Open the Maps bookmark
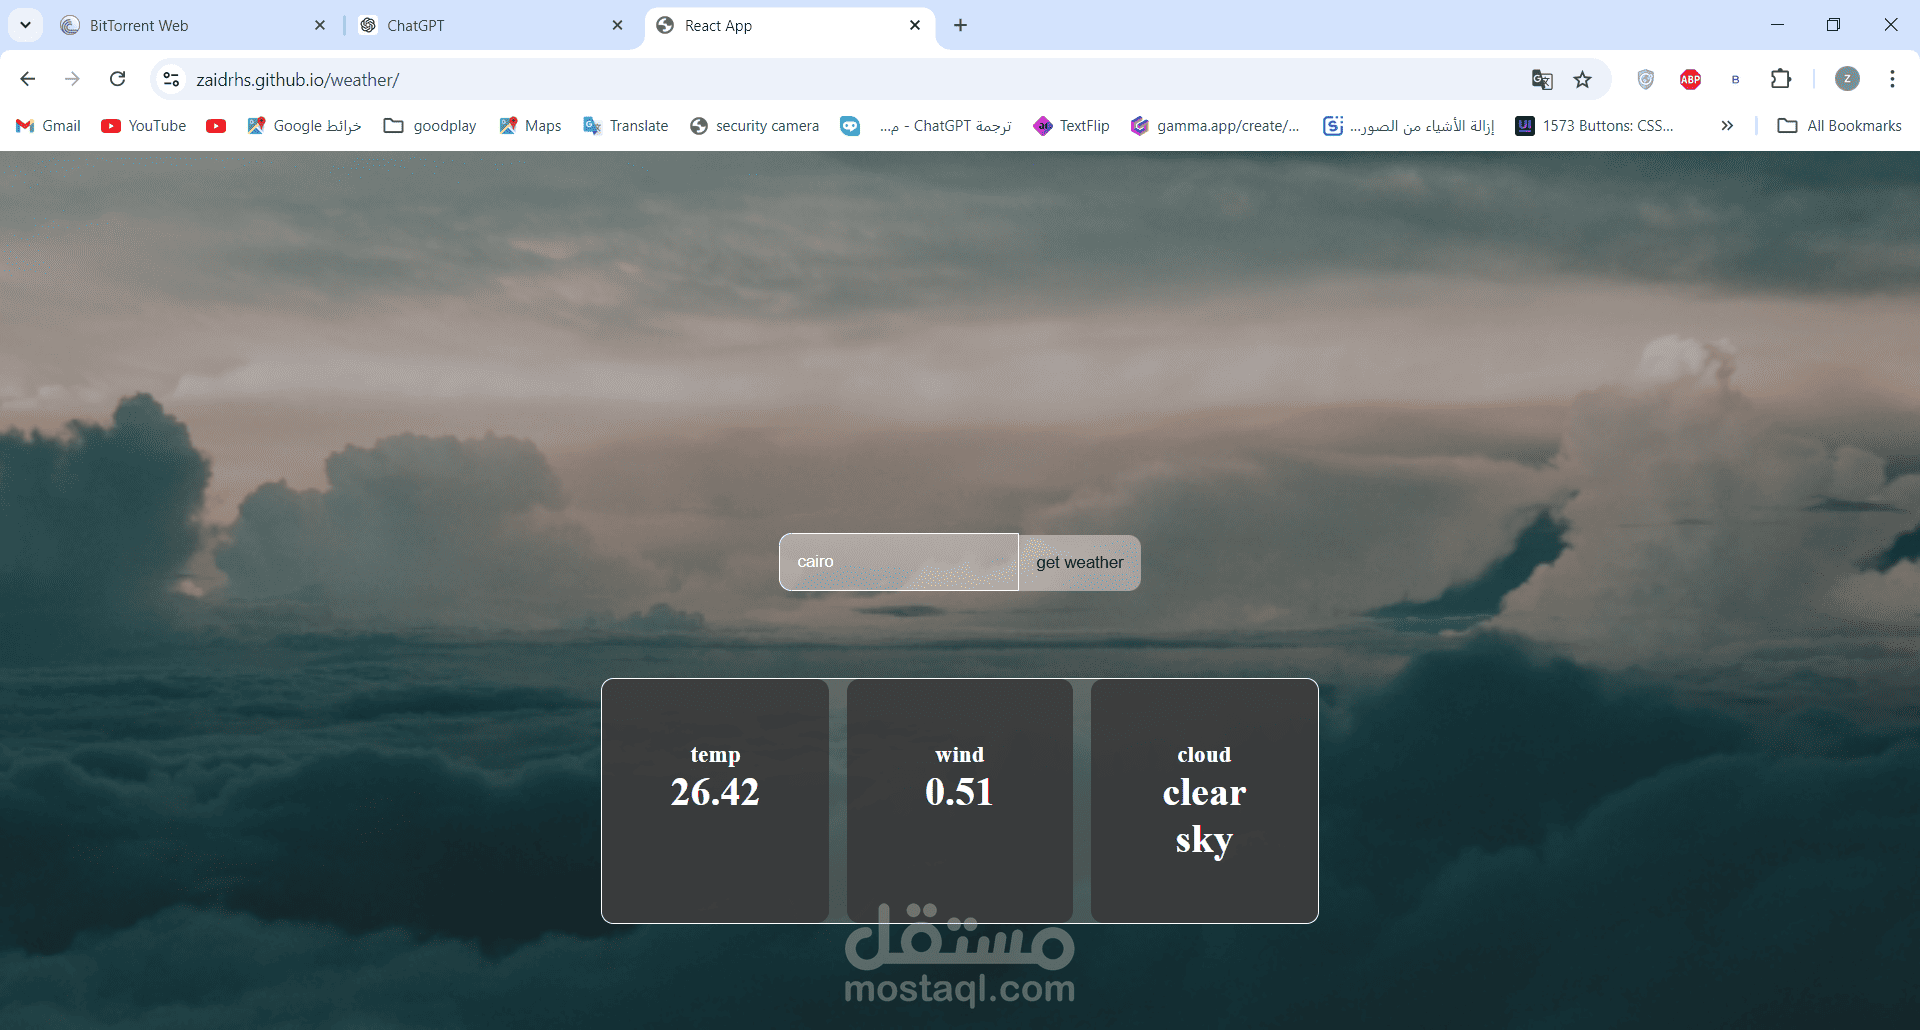This screenshot has height=1030, width=1920. (x=530, y=125)
